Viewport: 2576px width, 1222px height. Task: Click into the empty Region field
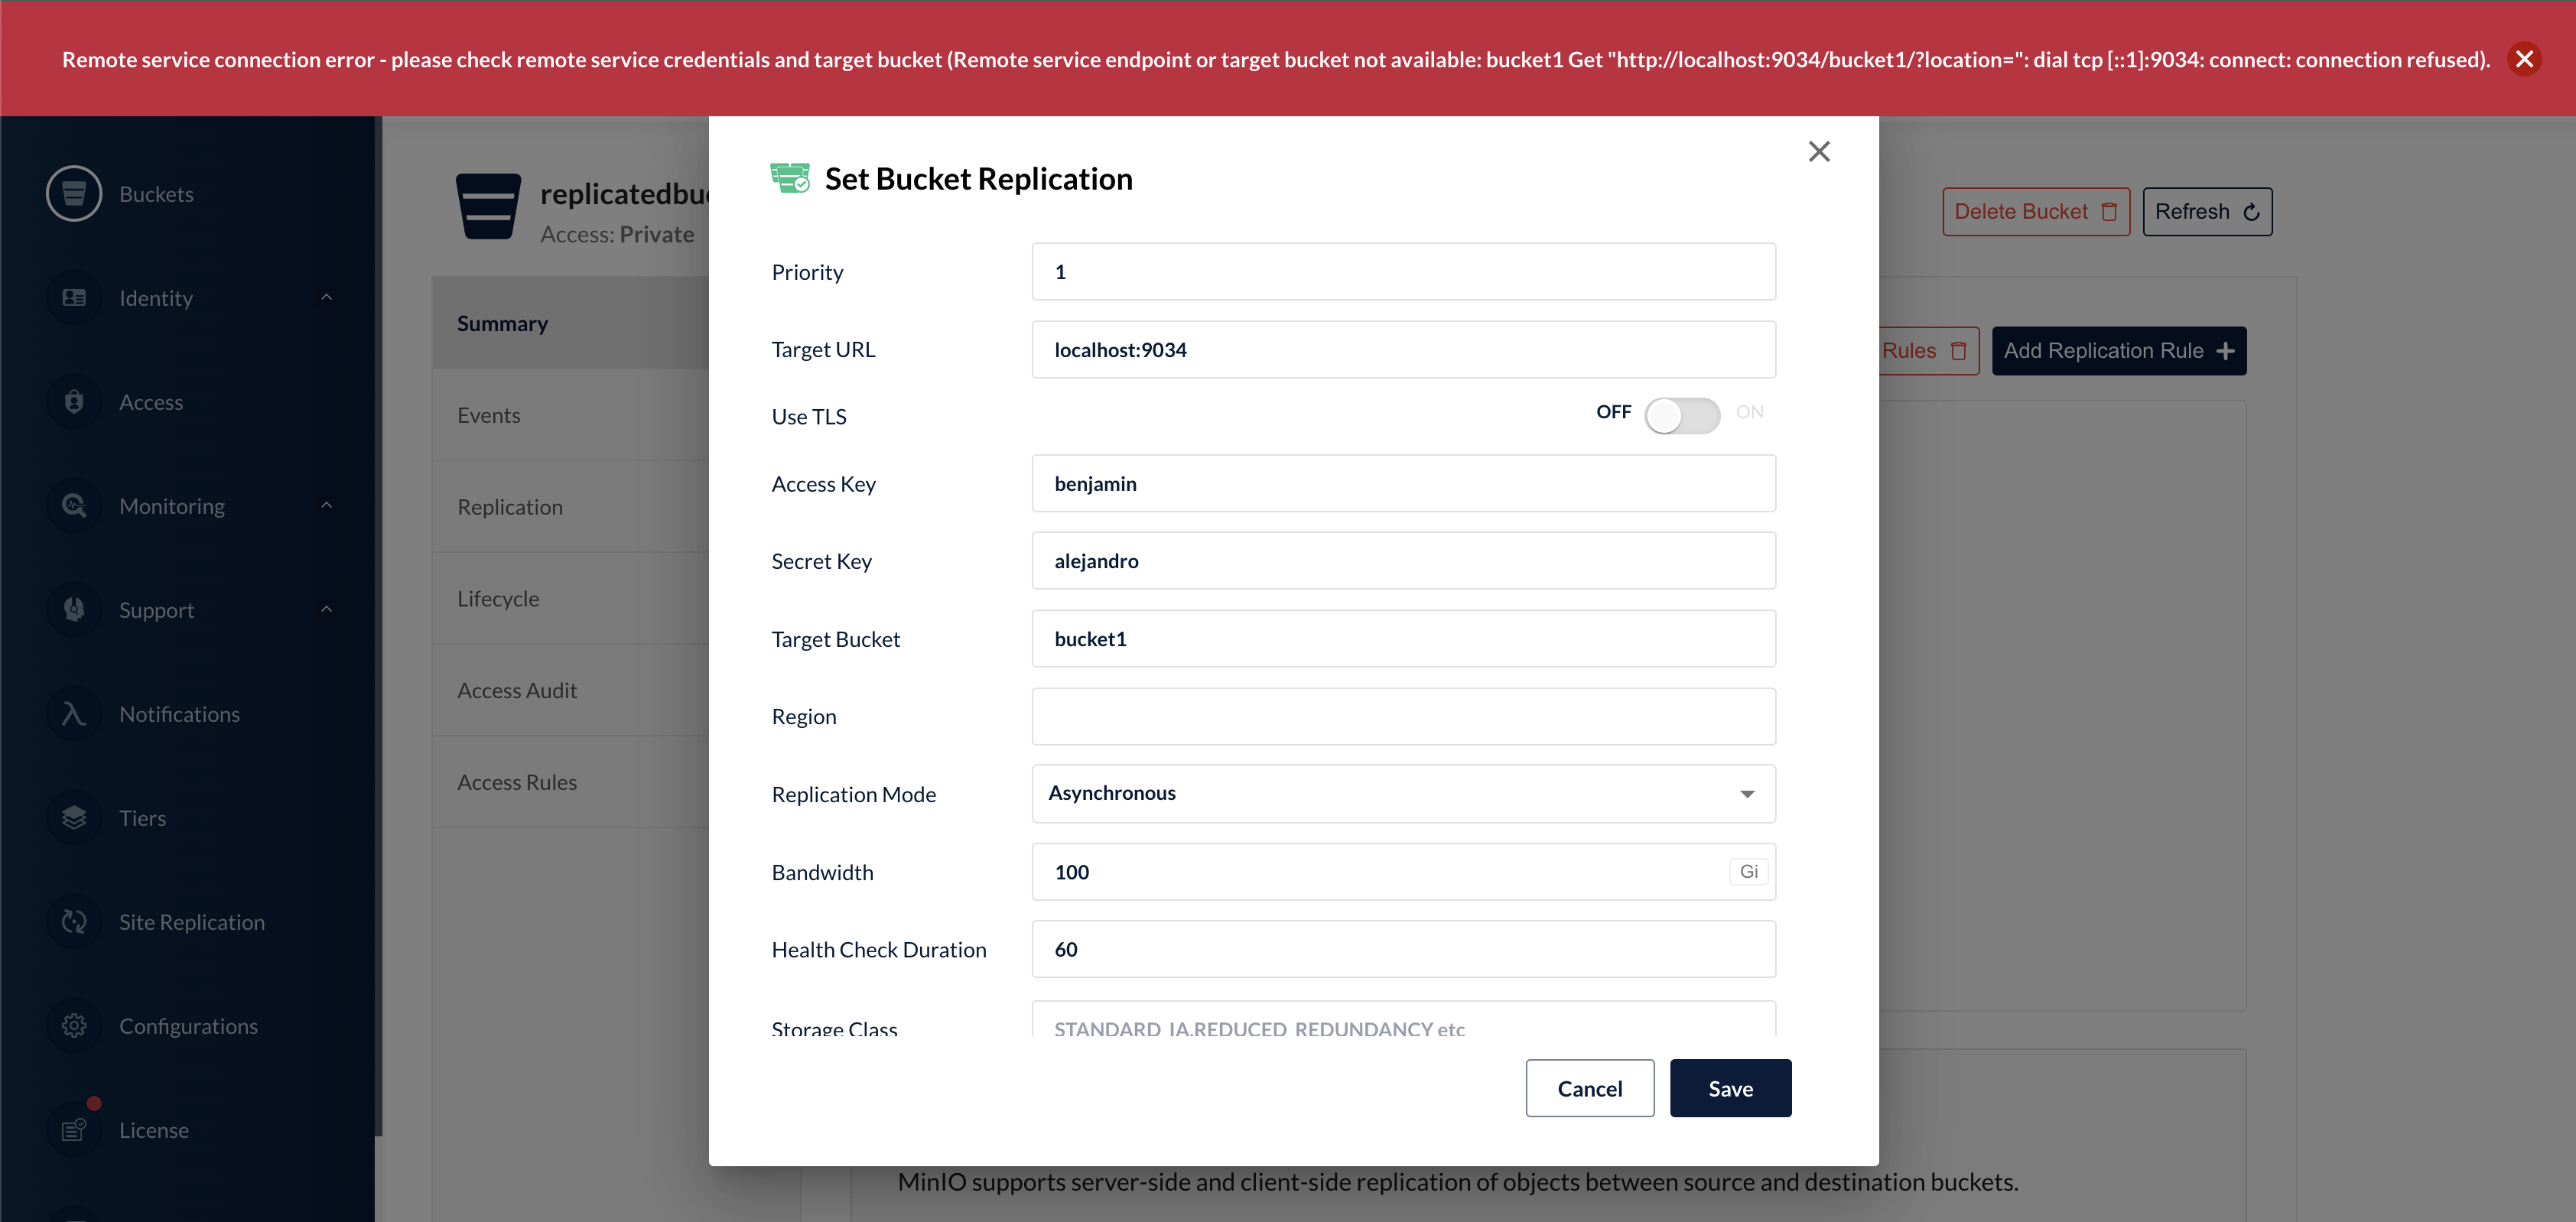pos(1403,716)
